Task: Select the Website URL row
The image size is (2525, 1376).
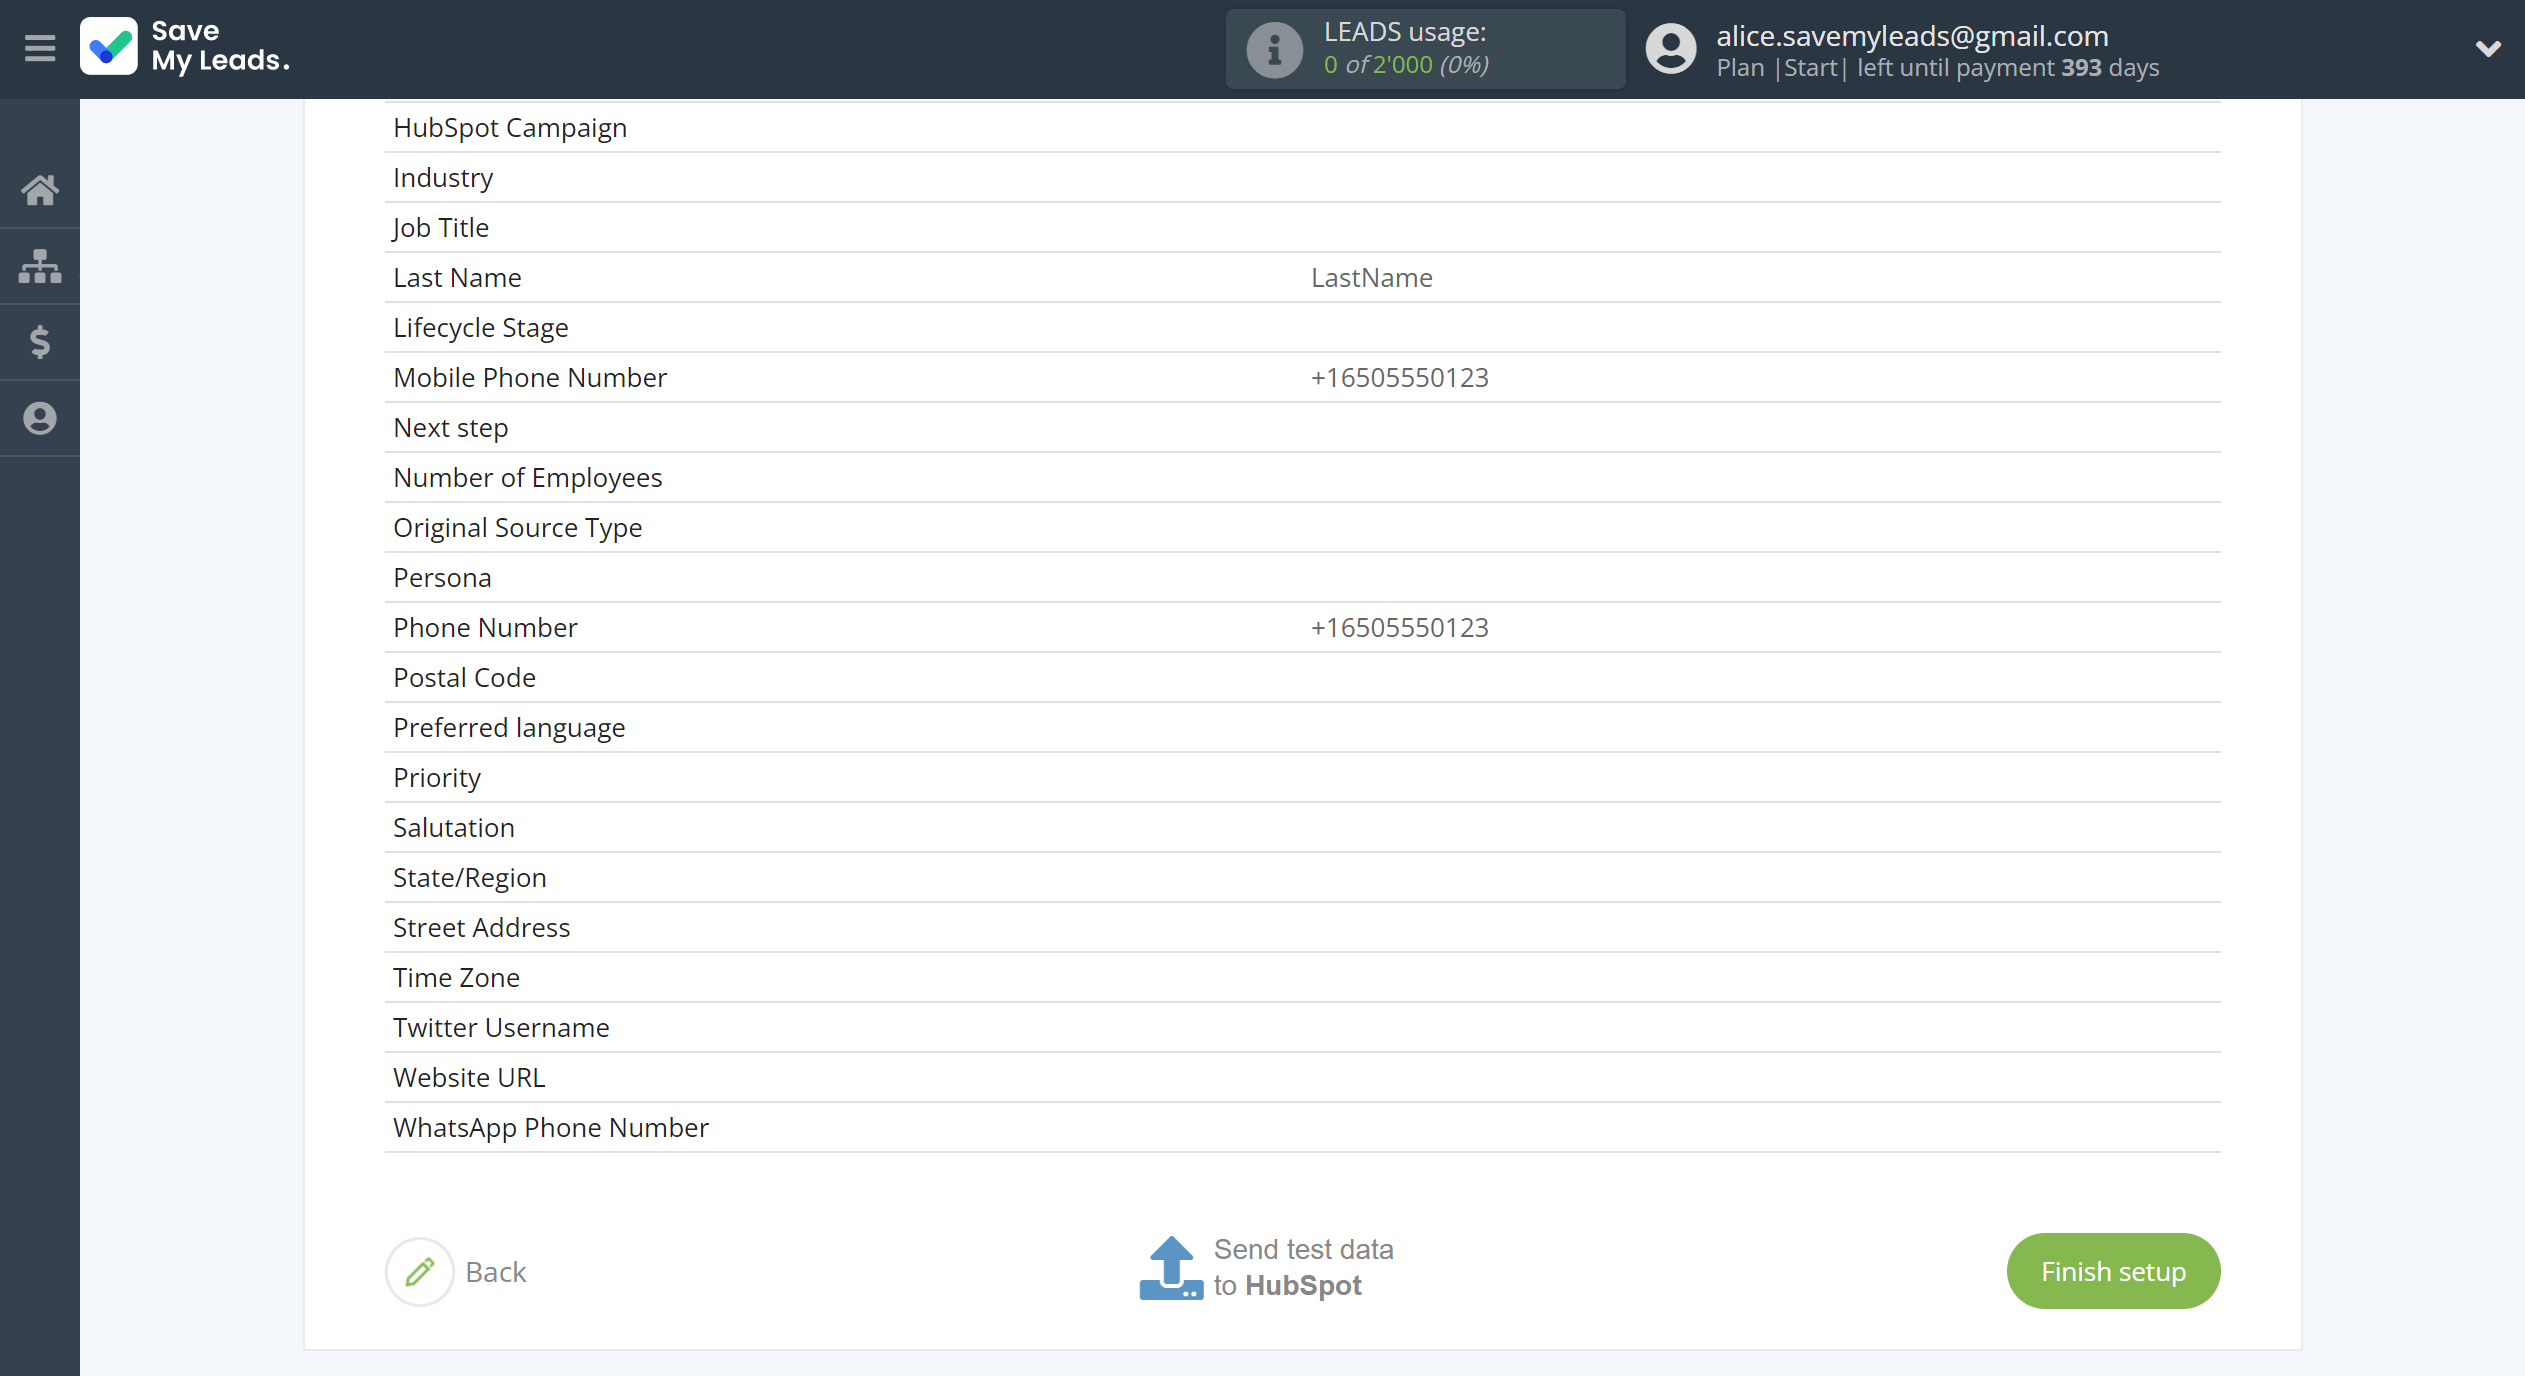Action: point(1302,1077)
